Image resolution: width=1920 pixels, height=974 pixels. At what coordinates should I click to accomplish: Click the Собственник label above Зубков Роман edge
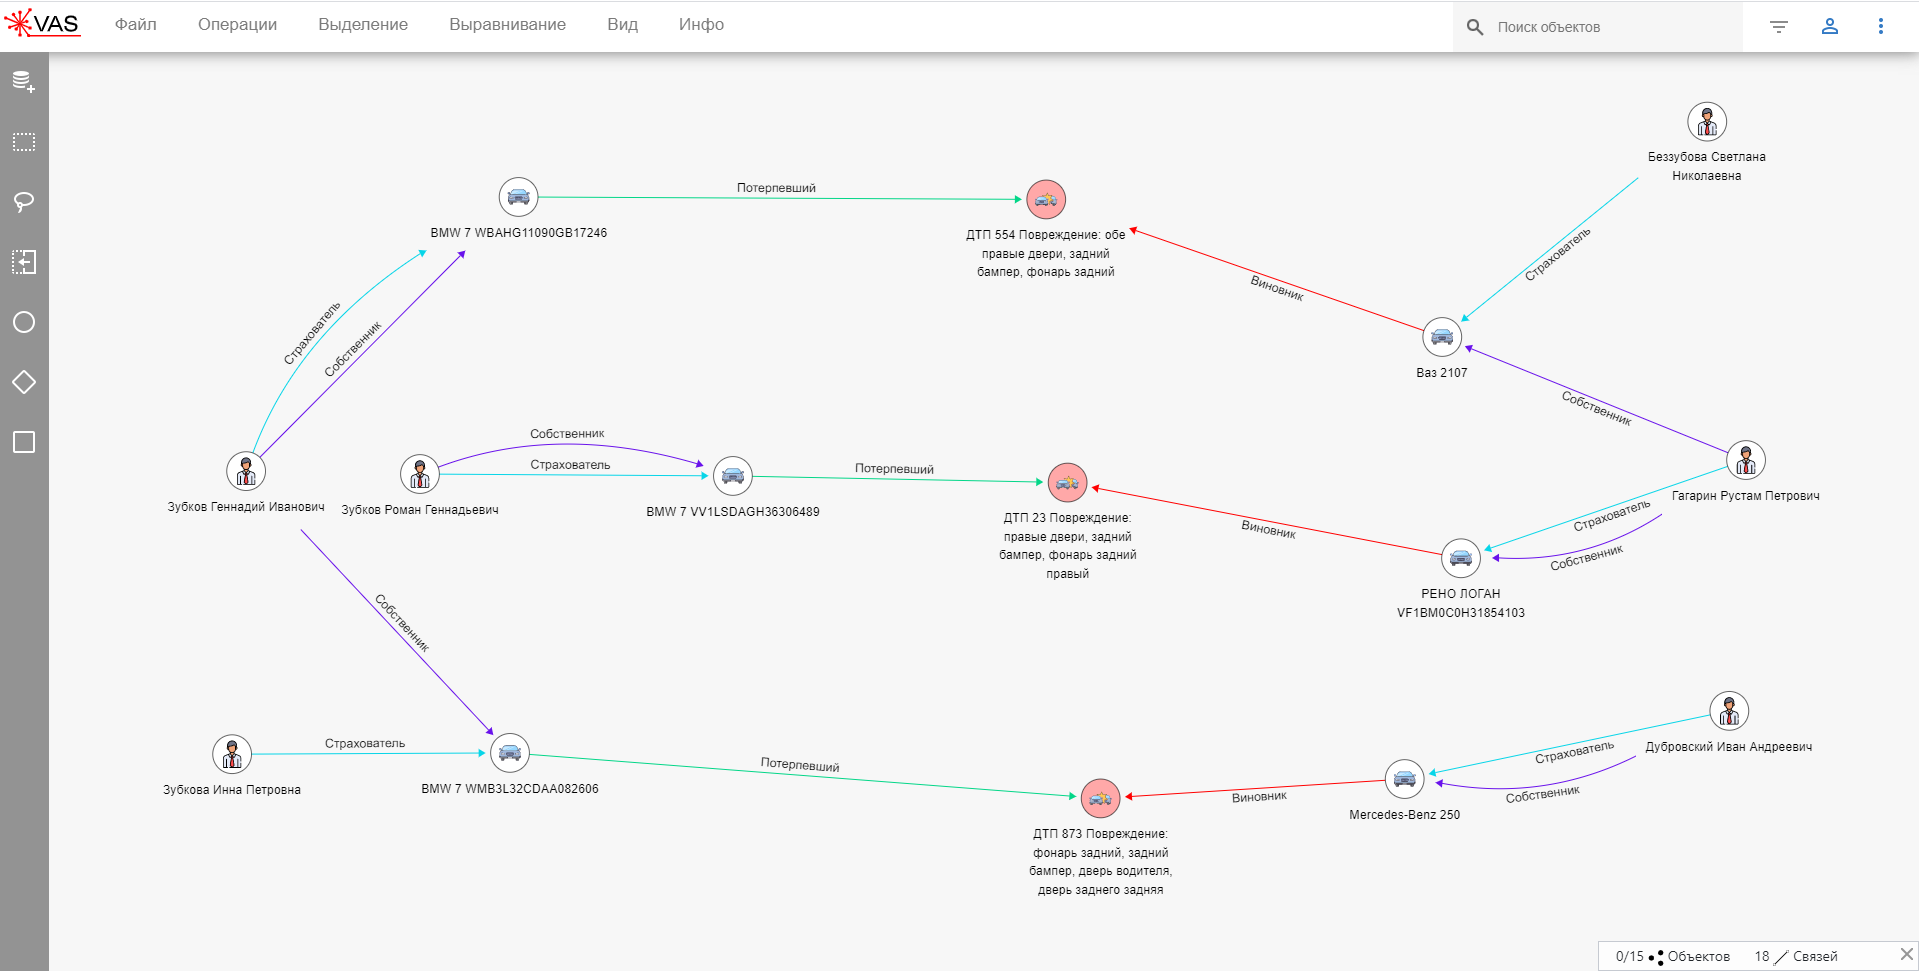pyautogui.click(x=567, y=434)
